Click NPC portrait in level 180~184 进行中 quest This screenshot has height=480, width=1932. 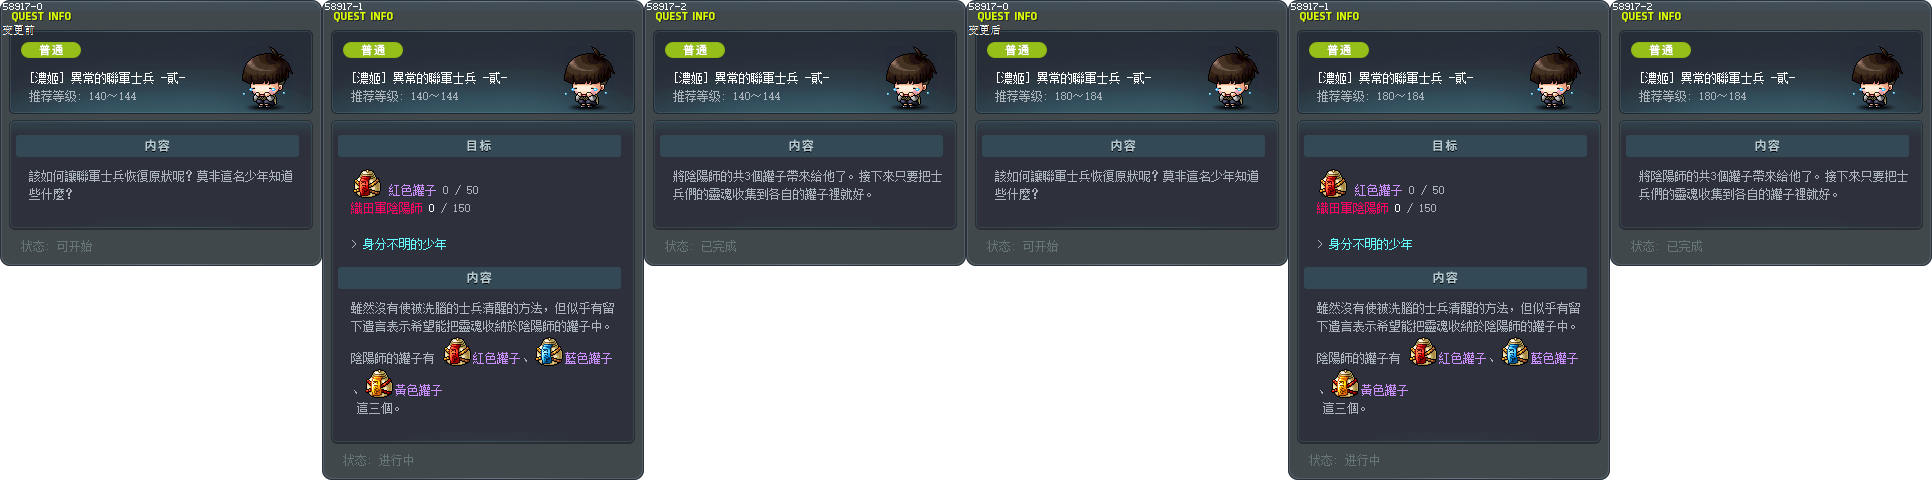(x=1554, y=78)
